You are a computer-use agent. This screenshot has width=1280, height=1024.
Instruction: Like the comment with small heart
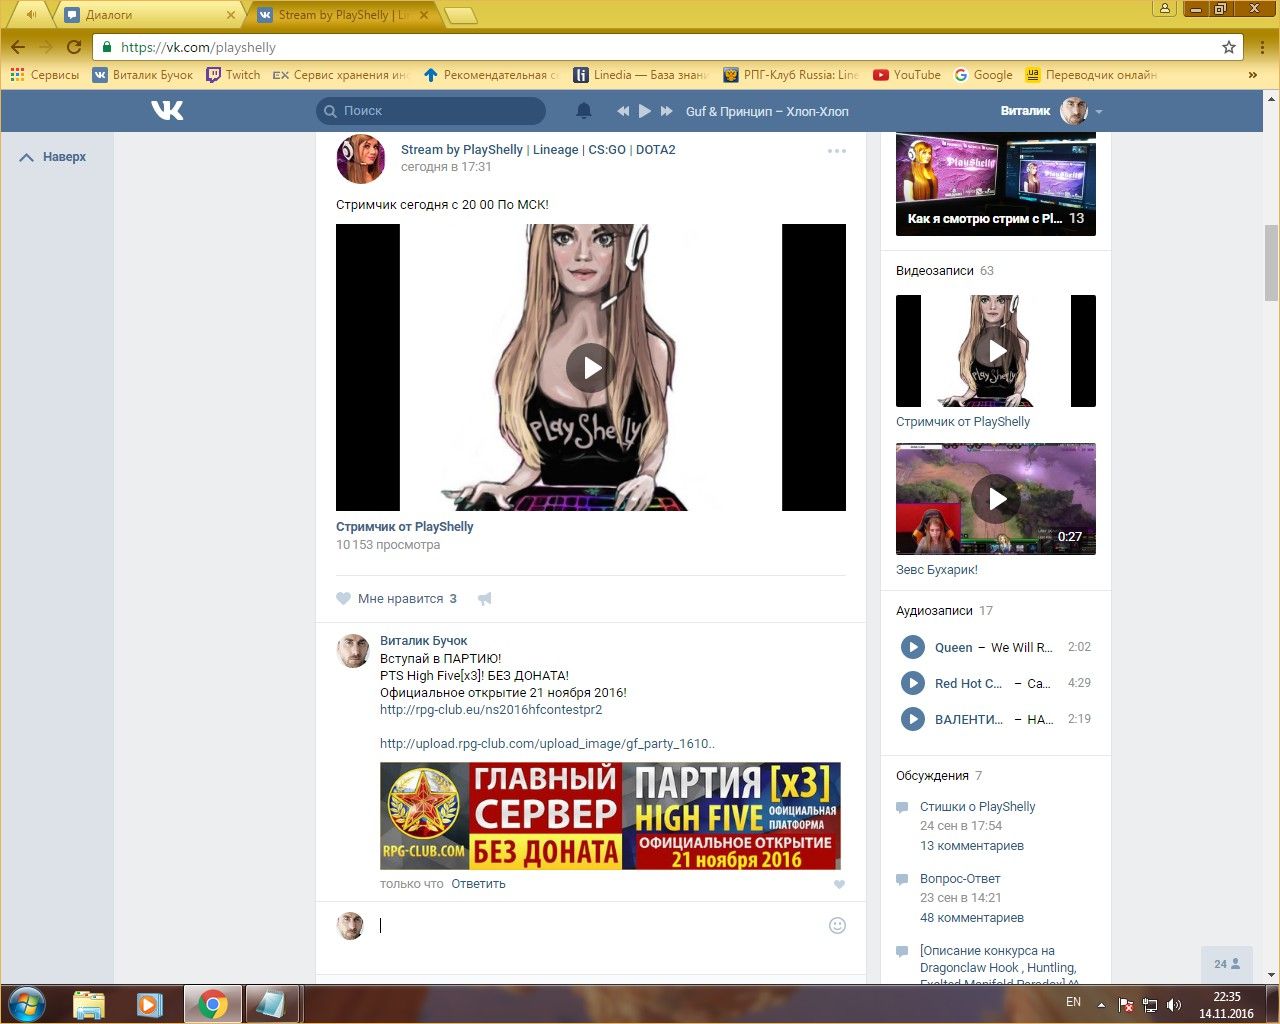pyautogui.click(x=839, y=884)
